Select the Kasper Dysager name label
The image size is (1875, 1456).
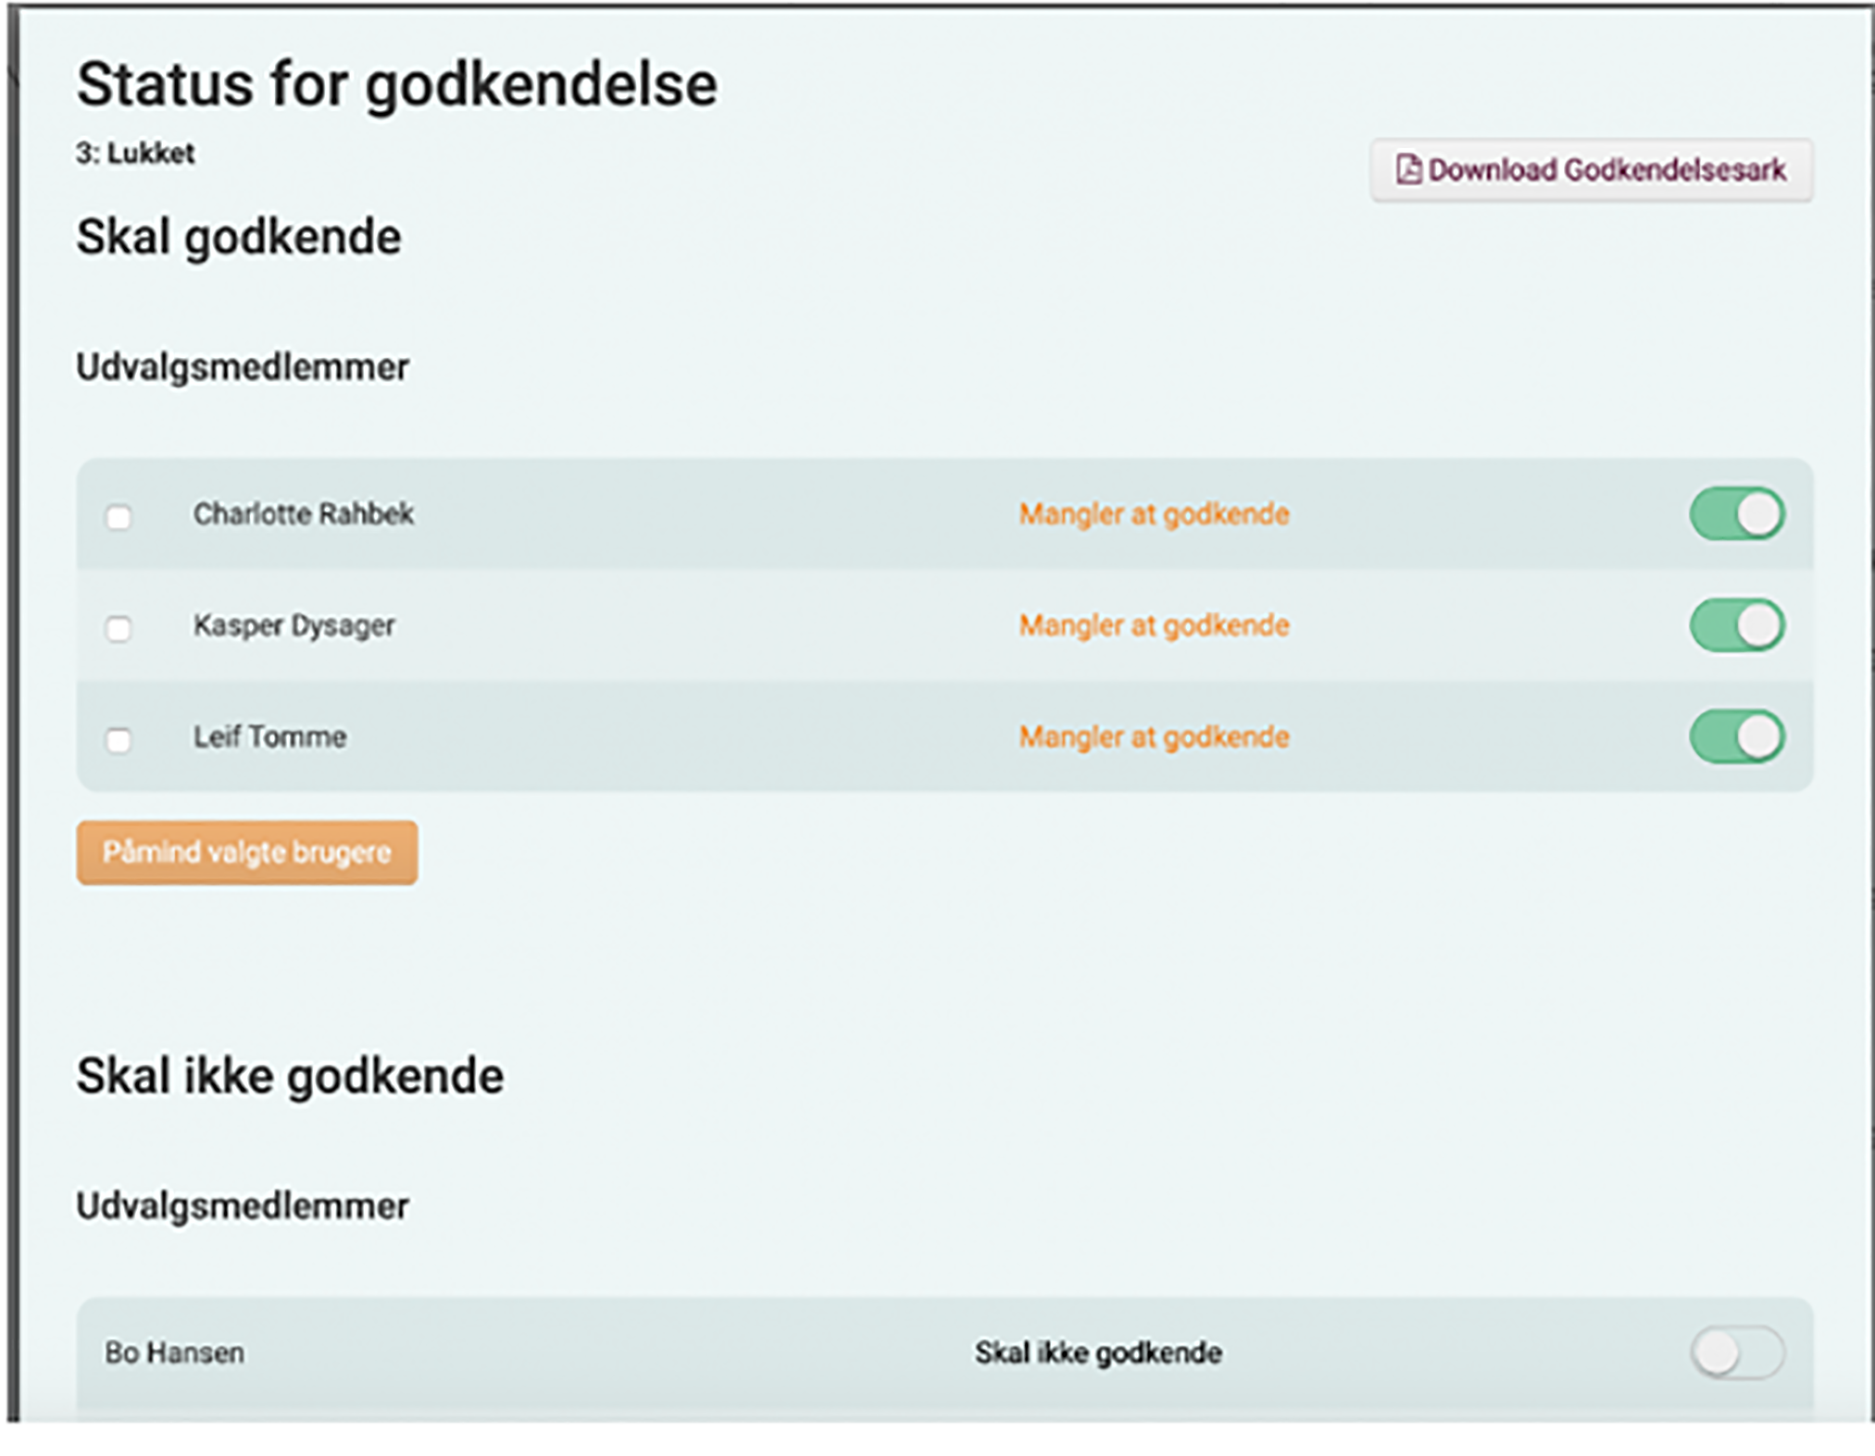tap(294, 626)
